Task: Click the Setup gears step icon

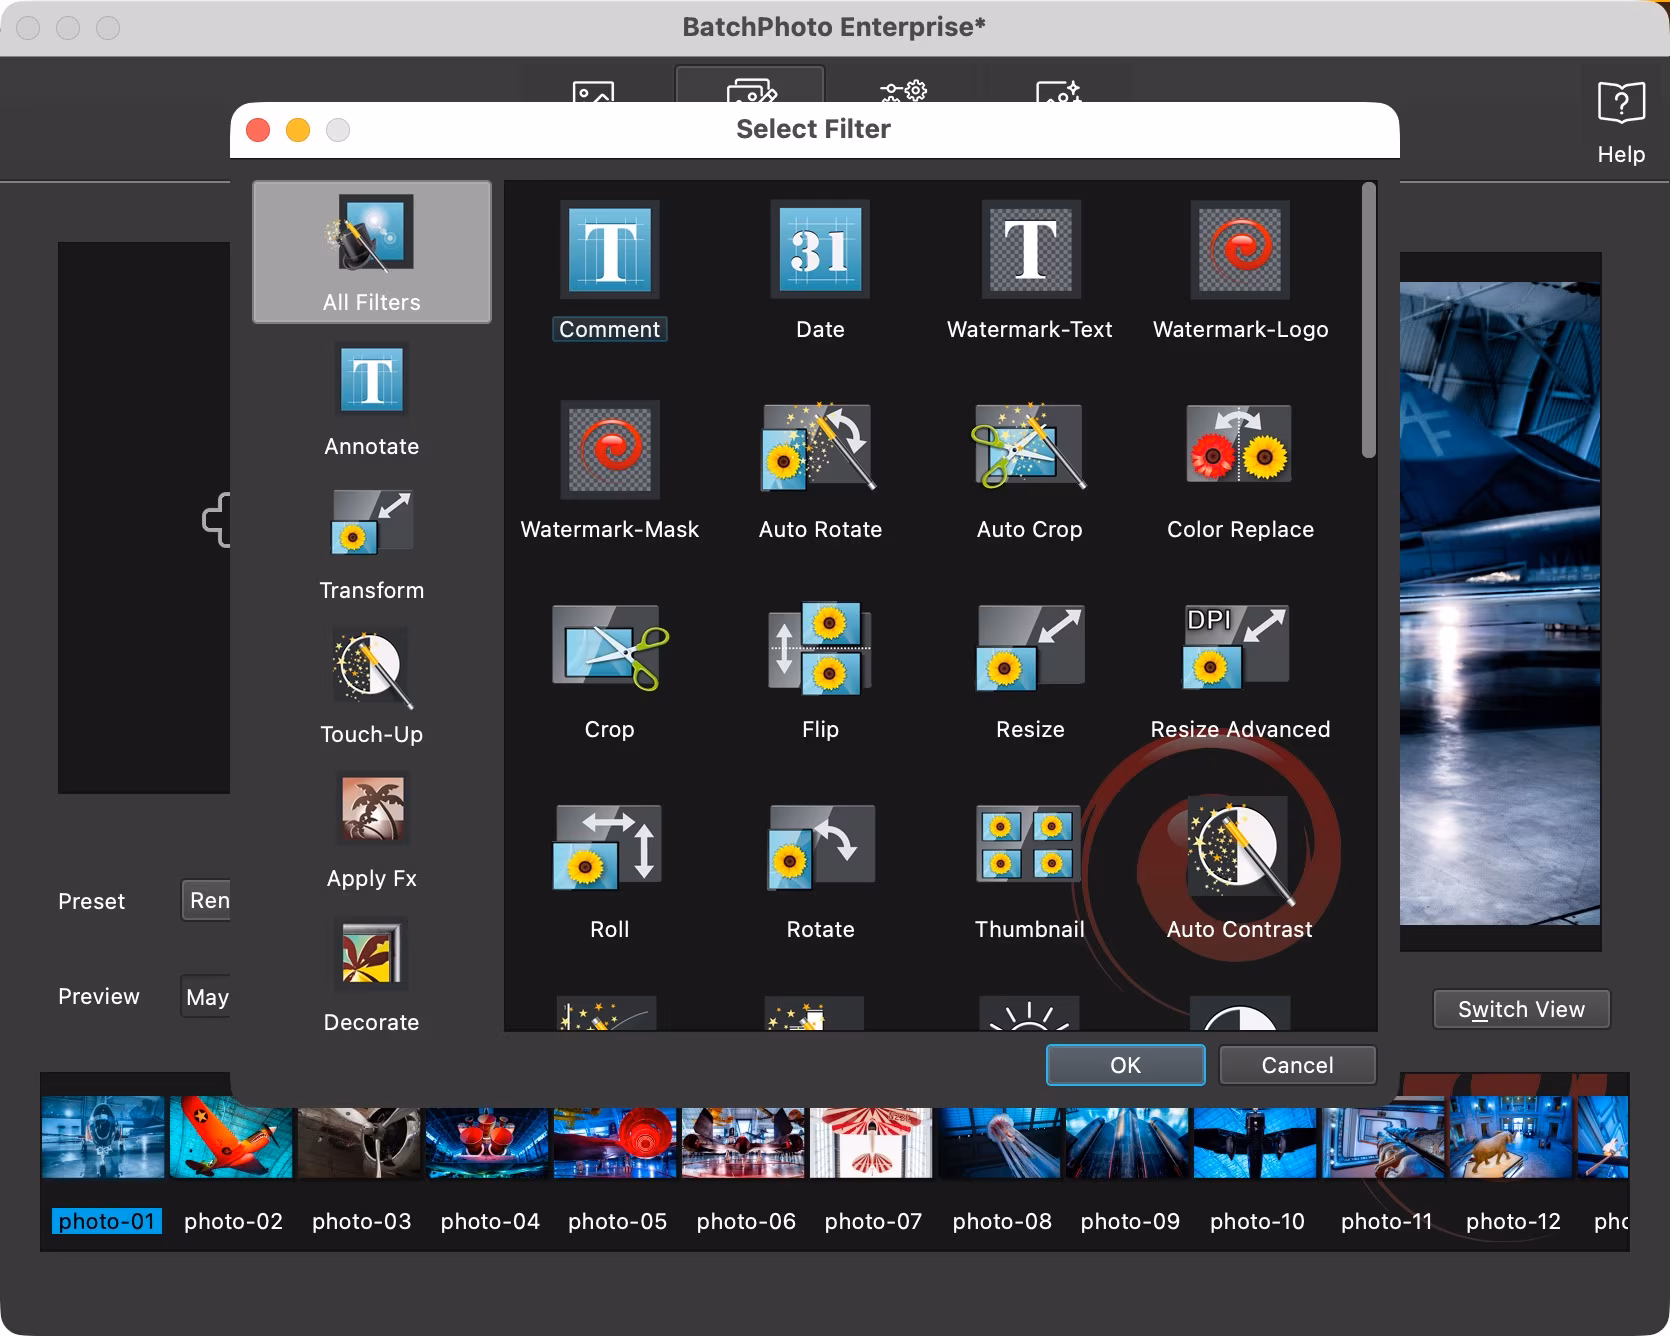Action: (x=903, y=91)
